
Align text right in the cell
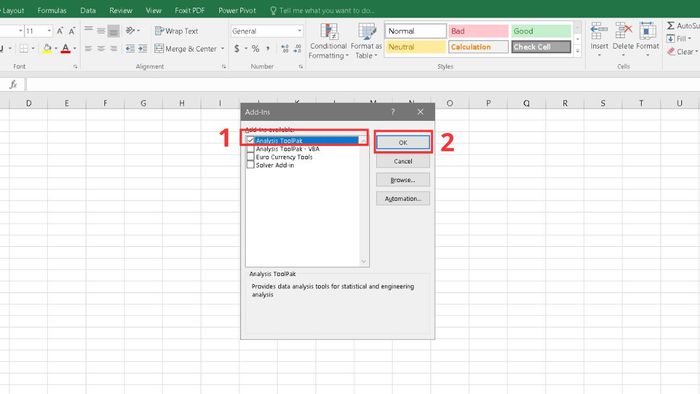pyautogui.click(x=113, y=48)
